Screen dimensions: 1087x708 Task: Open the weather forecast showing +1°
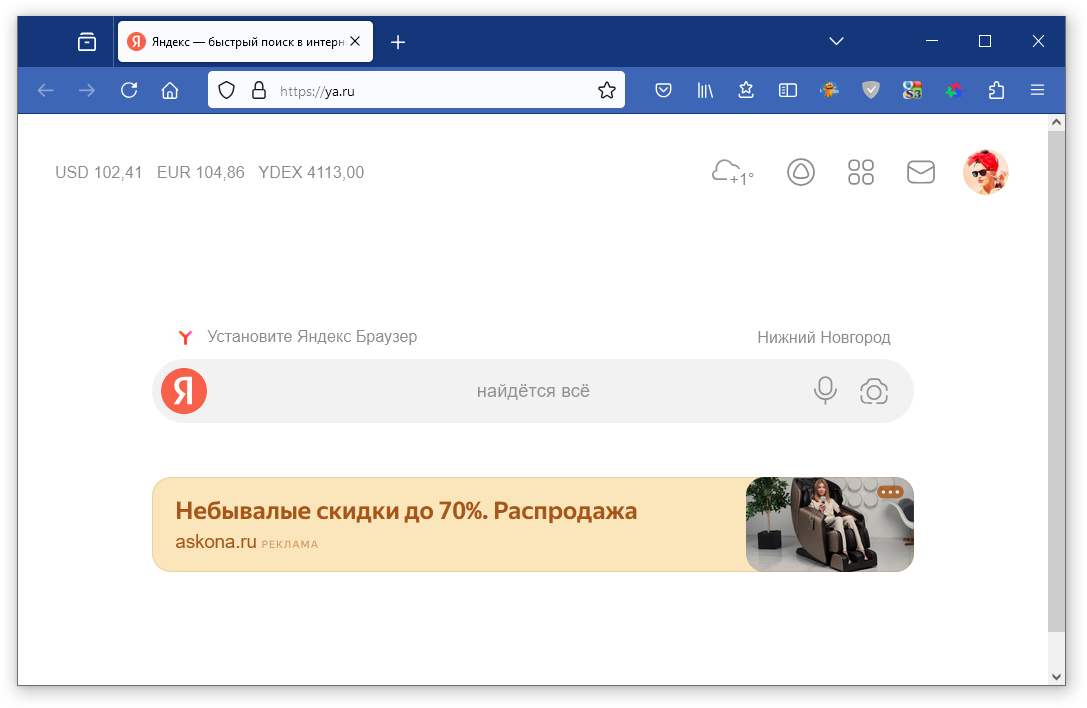[x=733, y=173]
